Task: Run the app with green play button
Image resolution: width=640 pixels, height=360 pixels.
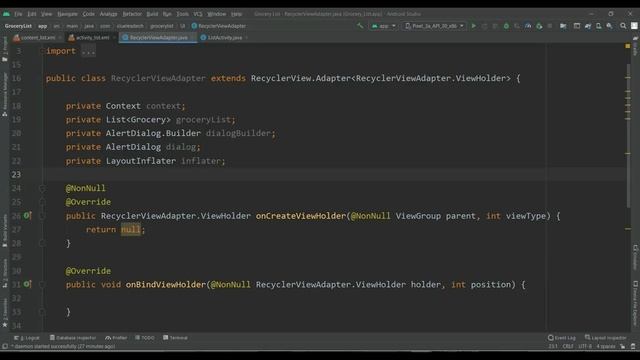Action: point(473,26)
